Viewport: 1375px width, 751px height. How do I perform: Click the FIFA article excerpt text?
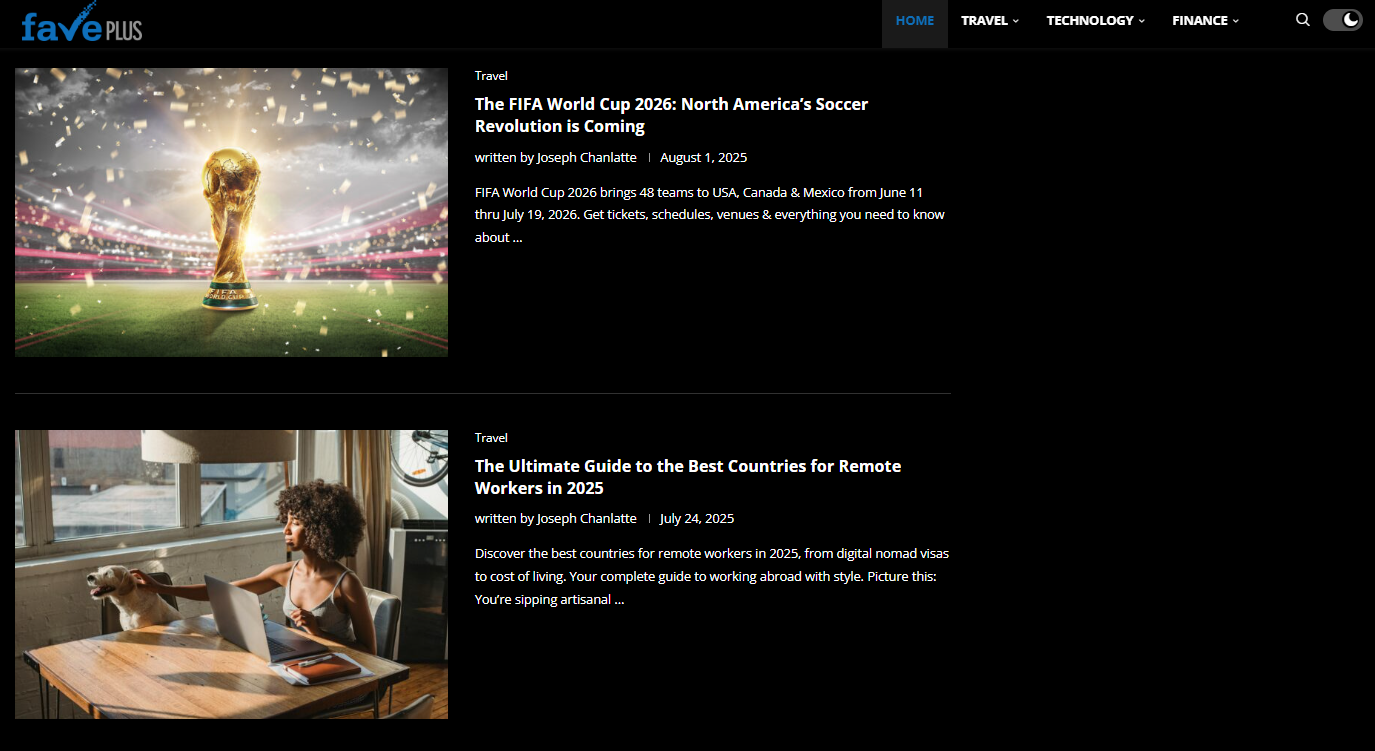click(710, 215)
